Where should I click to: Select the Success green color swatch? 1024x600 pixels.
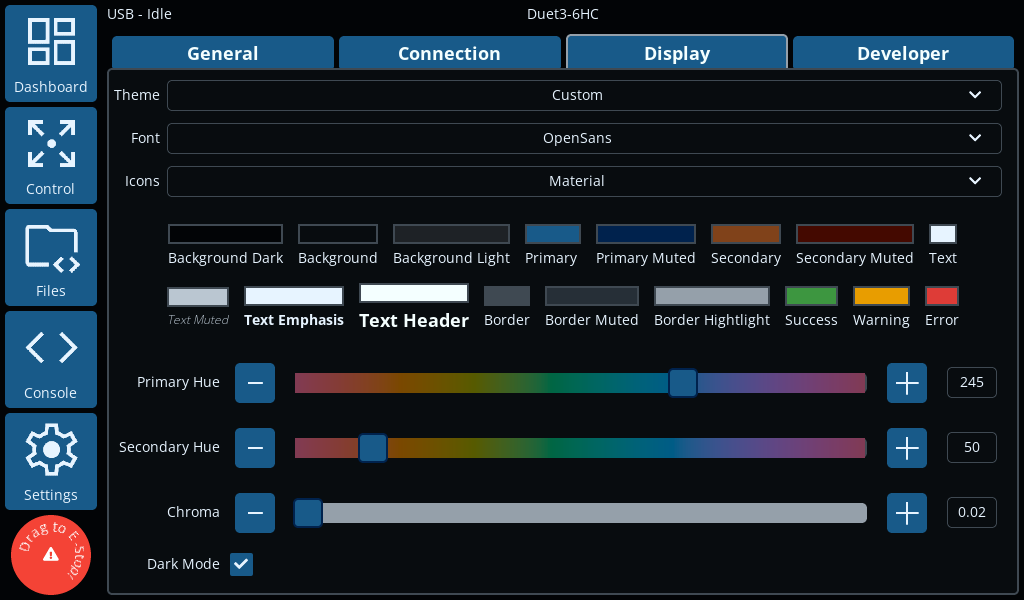pos(811,296)
